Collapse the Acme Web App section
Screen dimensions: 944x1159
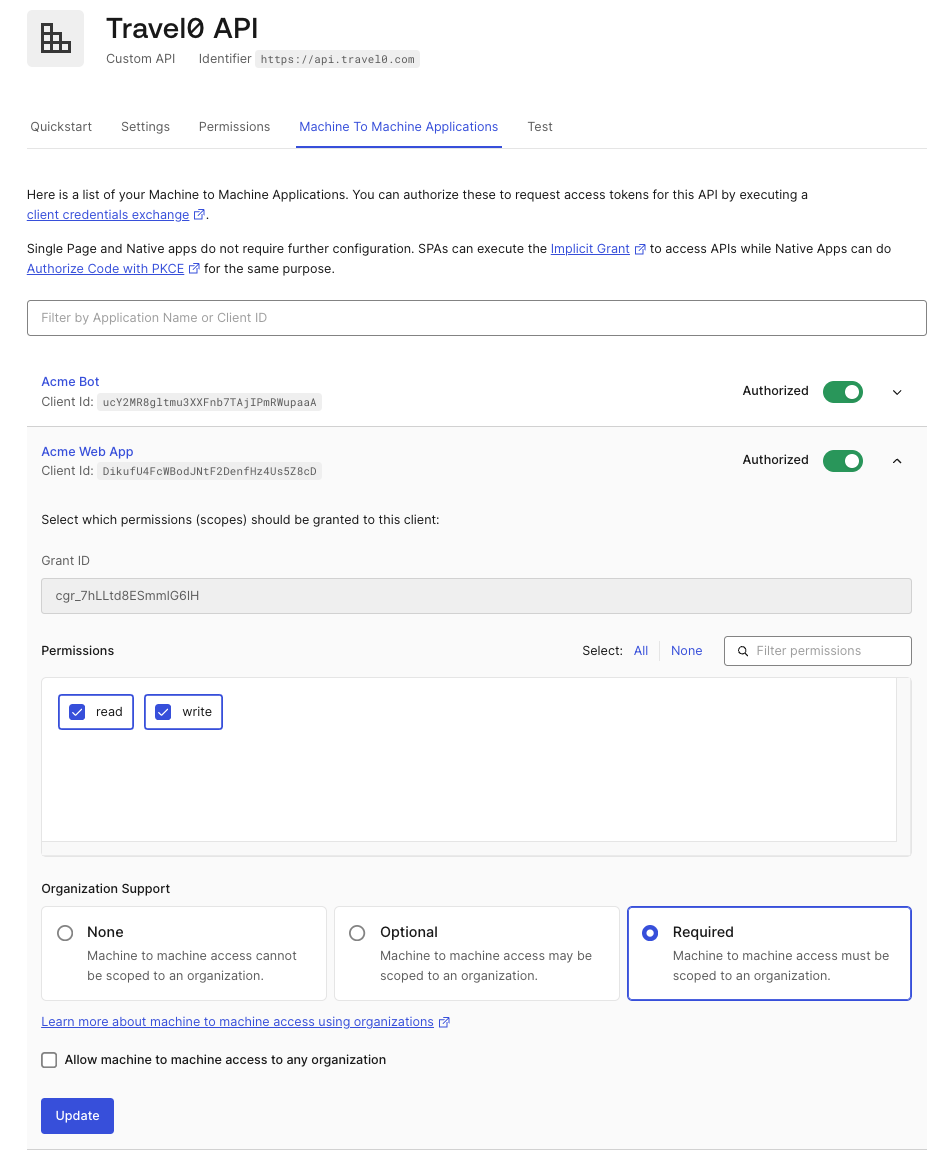(897, 460)
